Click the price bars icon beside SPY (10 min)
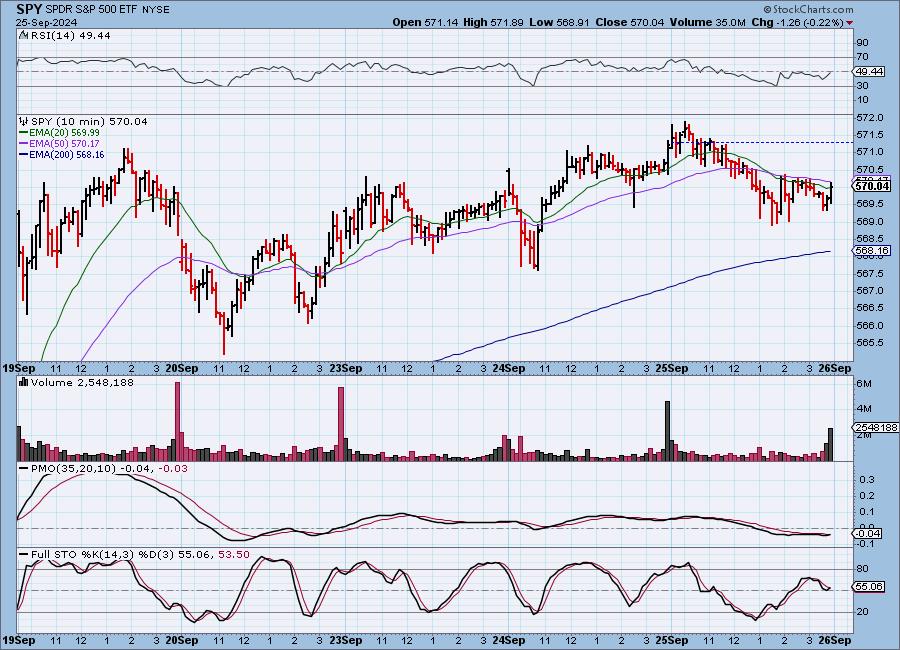This screenshot has width=900, height=650. [x=24, y=121]
